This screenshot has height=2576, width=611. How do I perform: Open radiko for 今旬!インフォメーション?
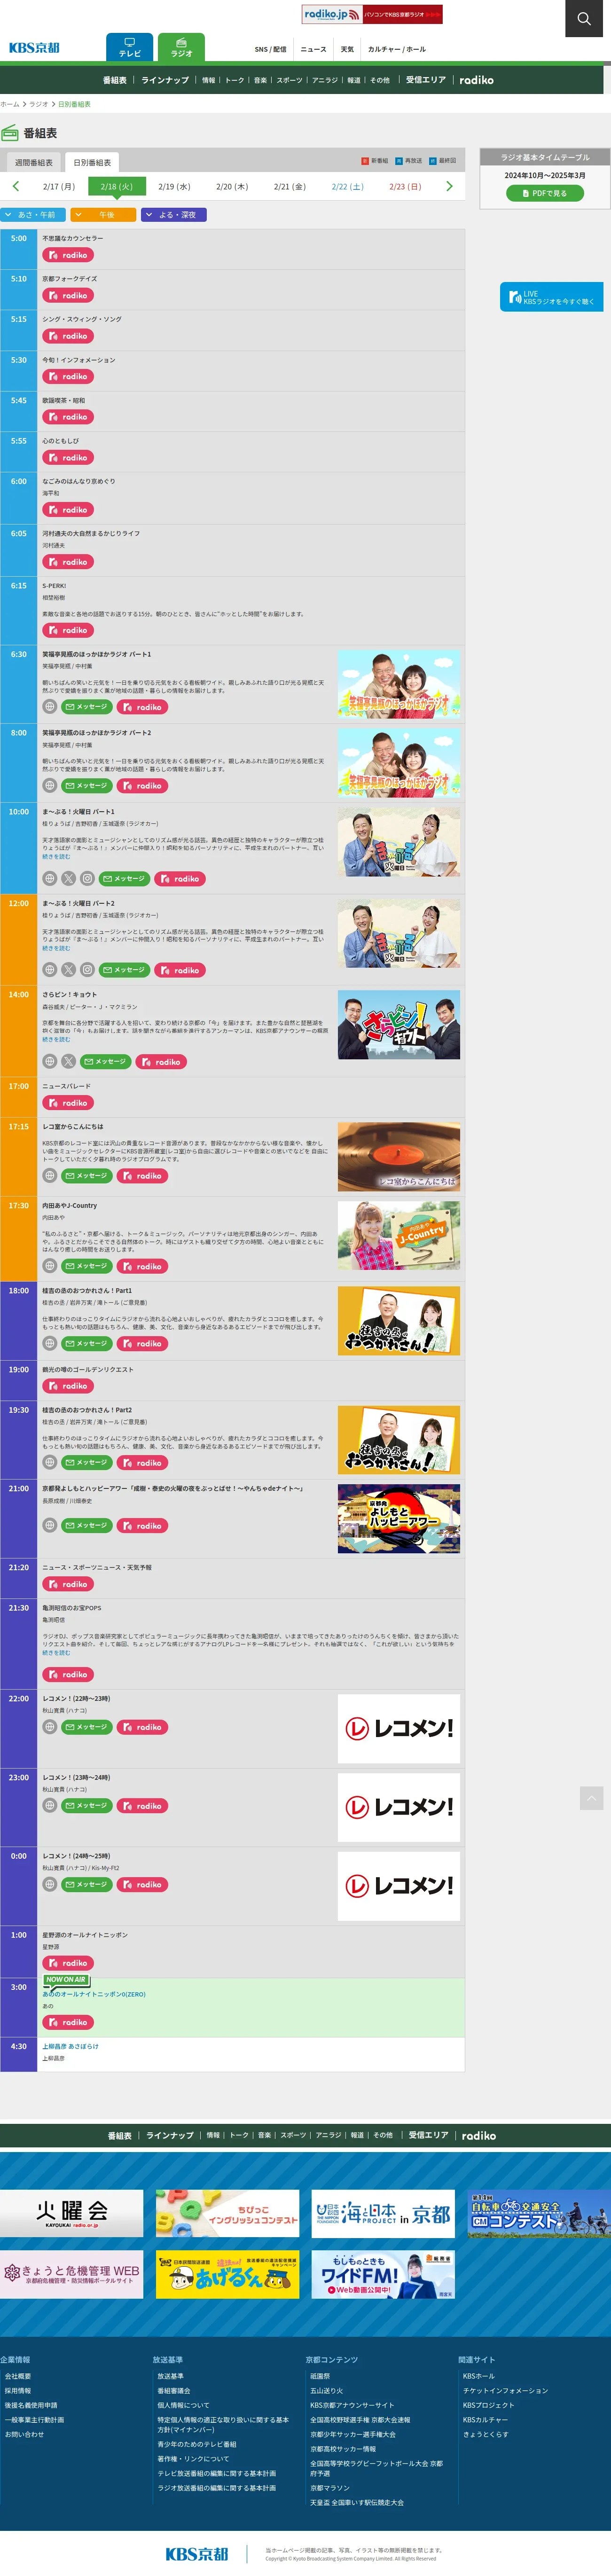tap(68, 376)
